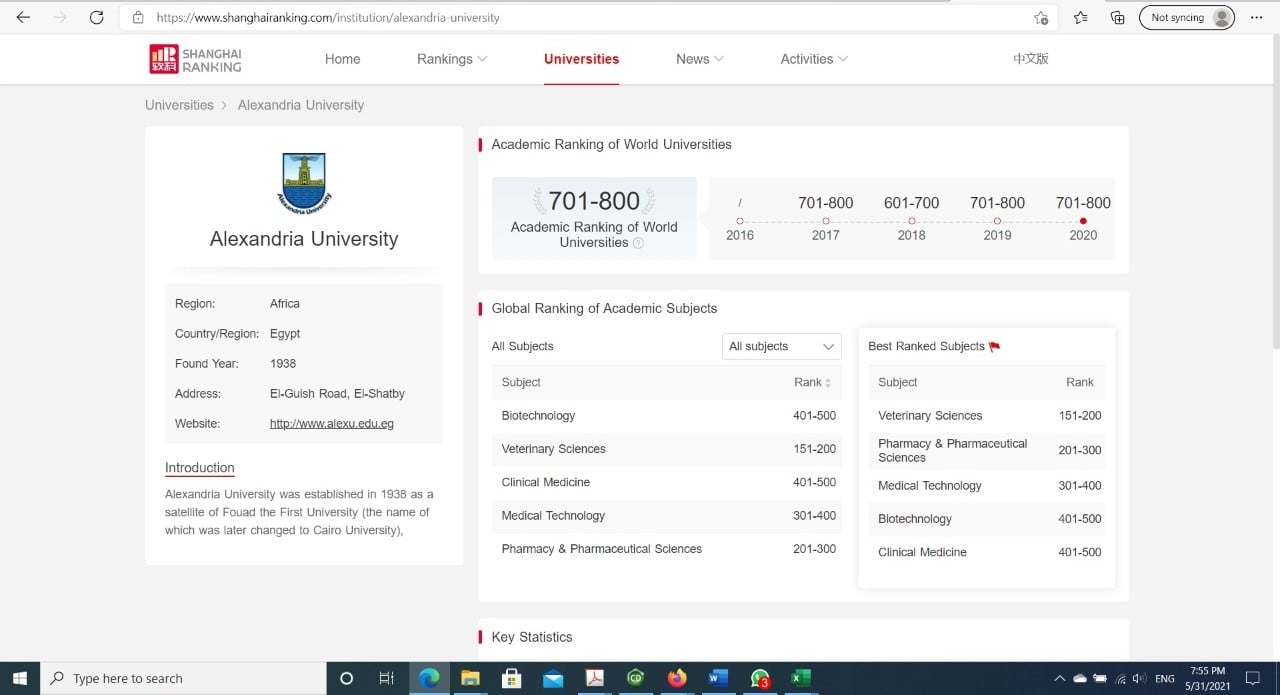This screenshot has width=1280, height=695.
Task: Open Firefox from the taskbar
Action: (x=677, y=678)
